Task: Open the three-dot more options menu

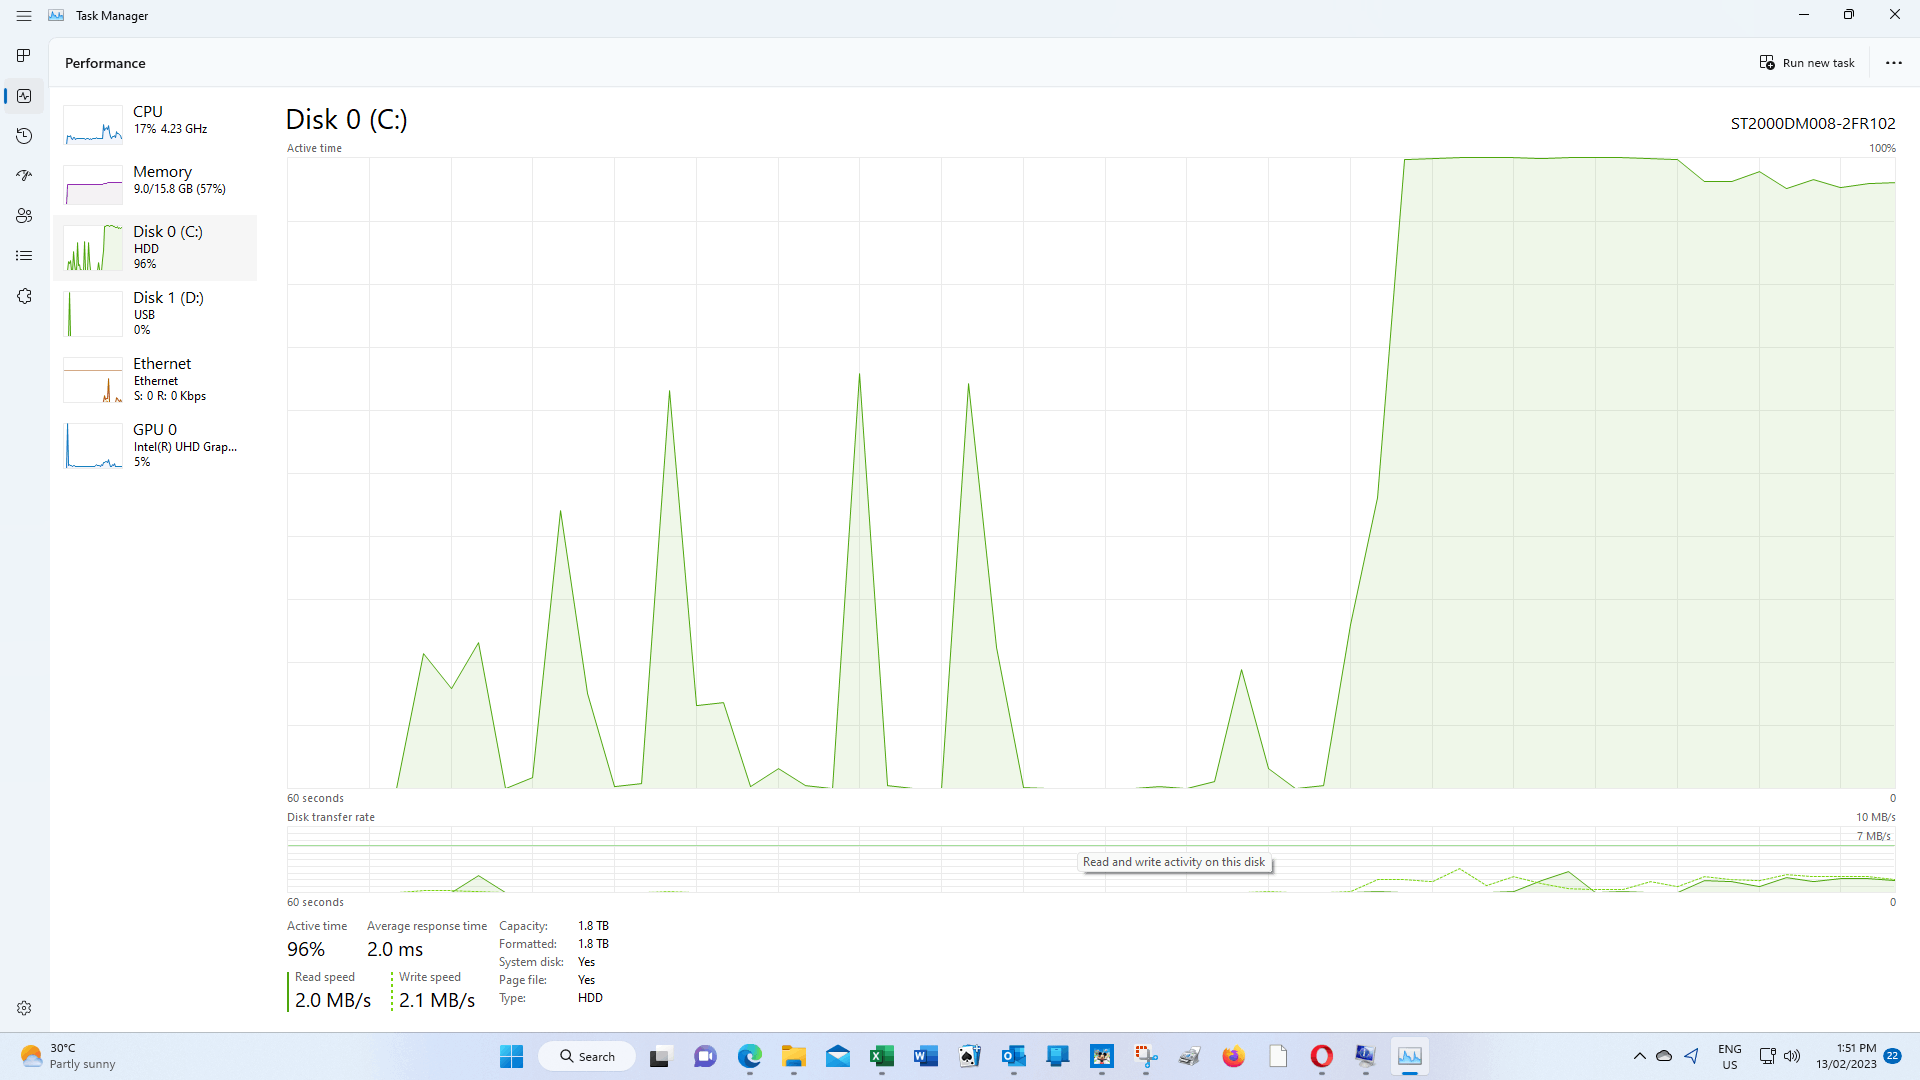Action: pos(1893,63)
